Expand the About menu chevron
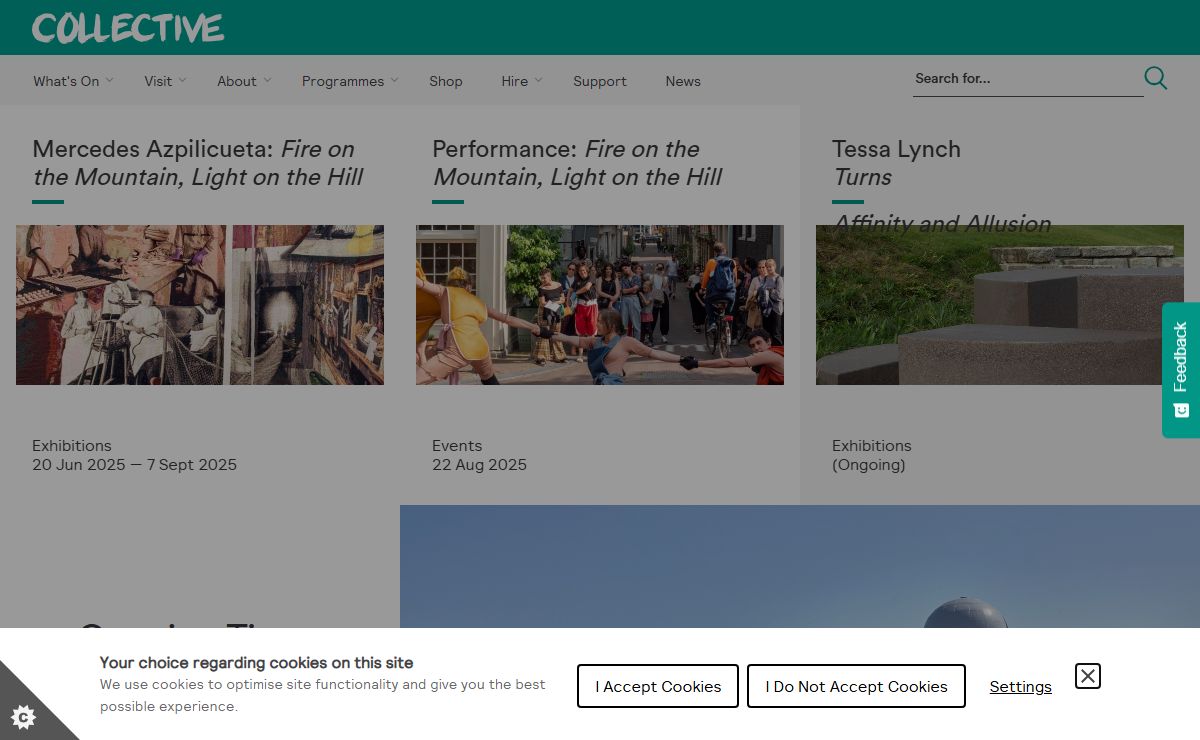1200x740 pixels. [x=268, y=80]
